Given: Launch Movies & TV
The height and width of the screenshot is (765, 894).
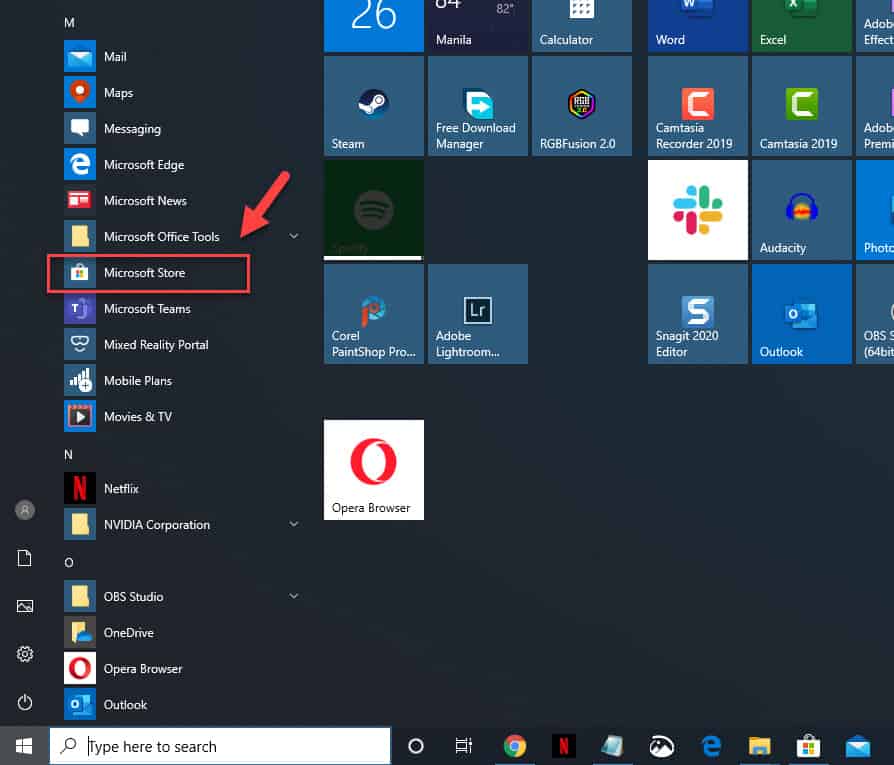Looking at the screenshot, I should [182, 416].
